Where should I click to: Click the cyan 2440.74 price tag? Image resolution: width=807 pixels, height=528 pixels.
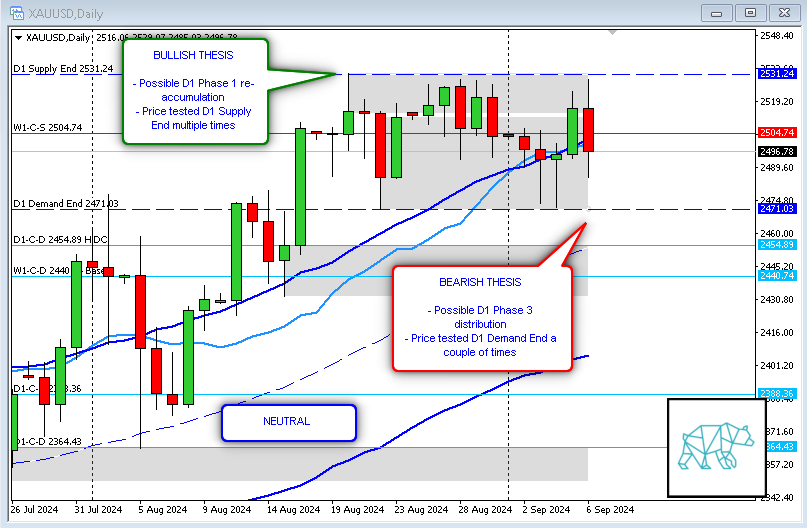[x=776, y=276]
